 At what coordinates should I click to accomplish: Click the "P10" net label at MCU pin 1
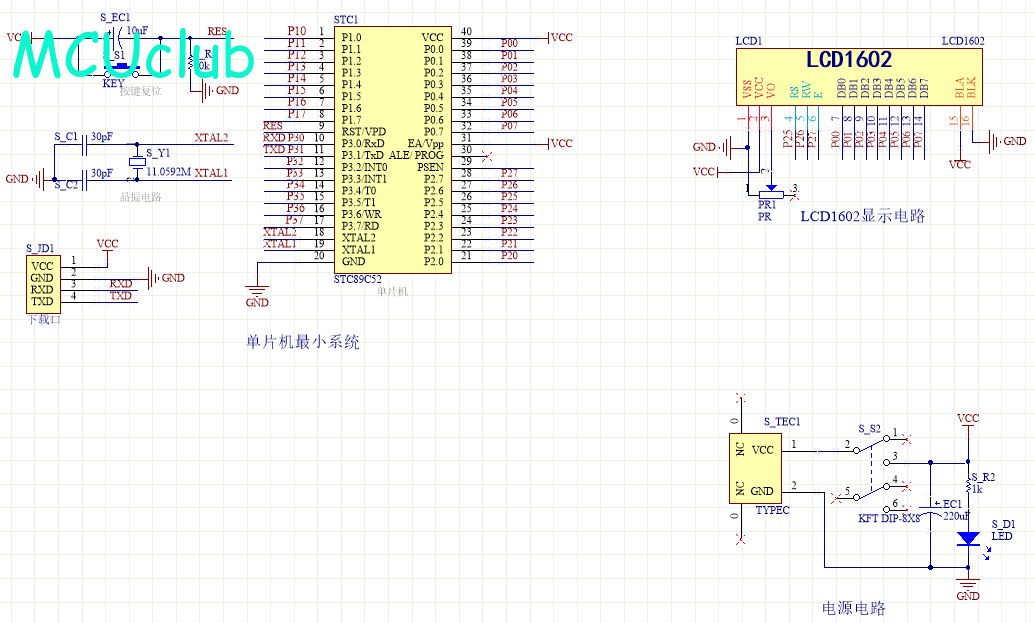(297, 30)
